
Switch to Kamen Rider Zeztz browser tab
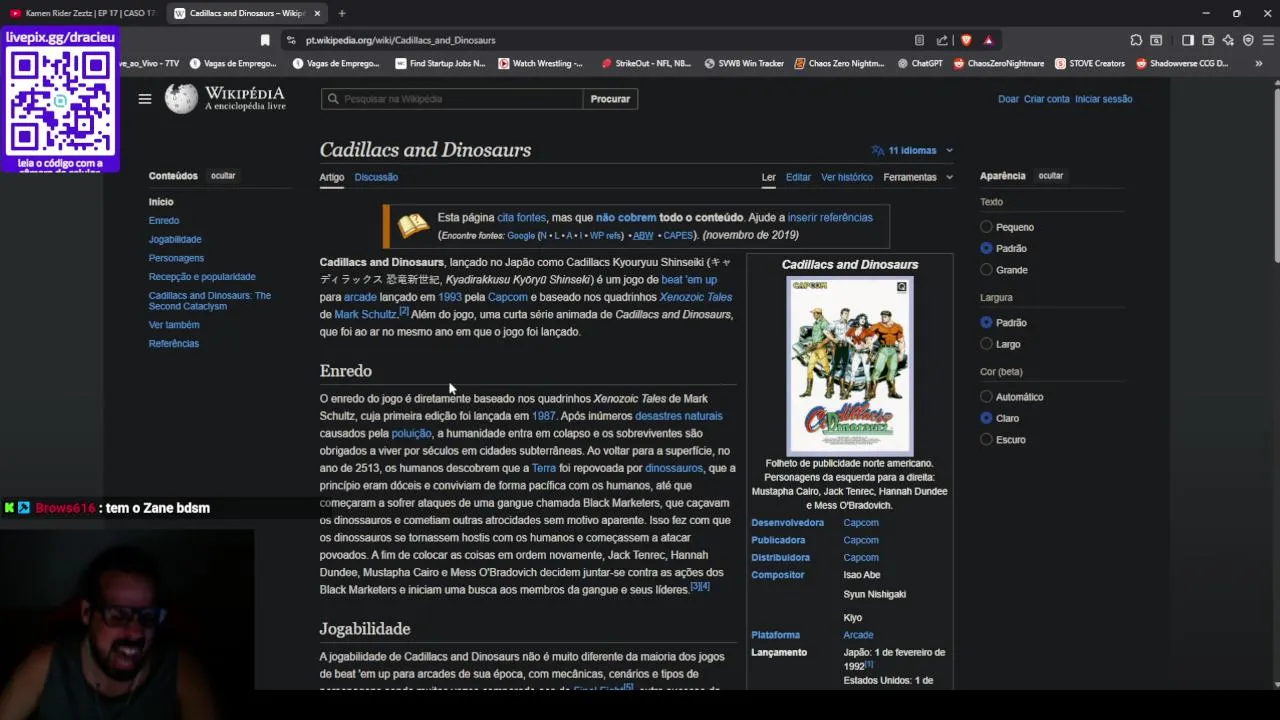[x=82, y=13]
